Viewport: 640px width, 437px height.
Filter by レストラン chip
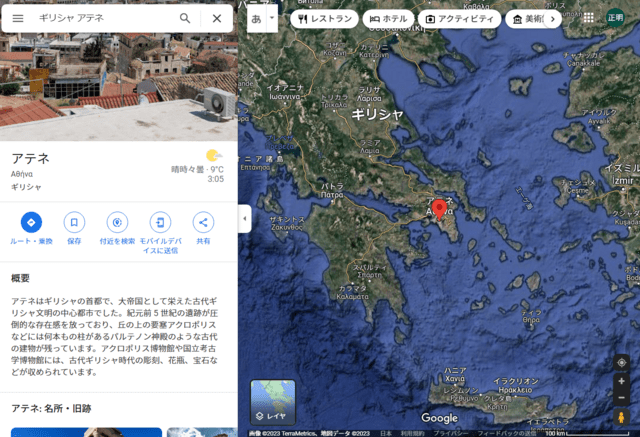324,19
